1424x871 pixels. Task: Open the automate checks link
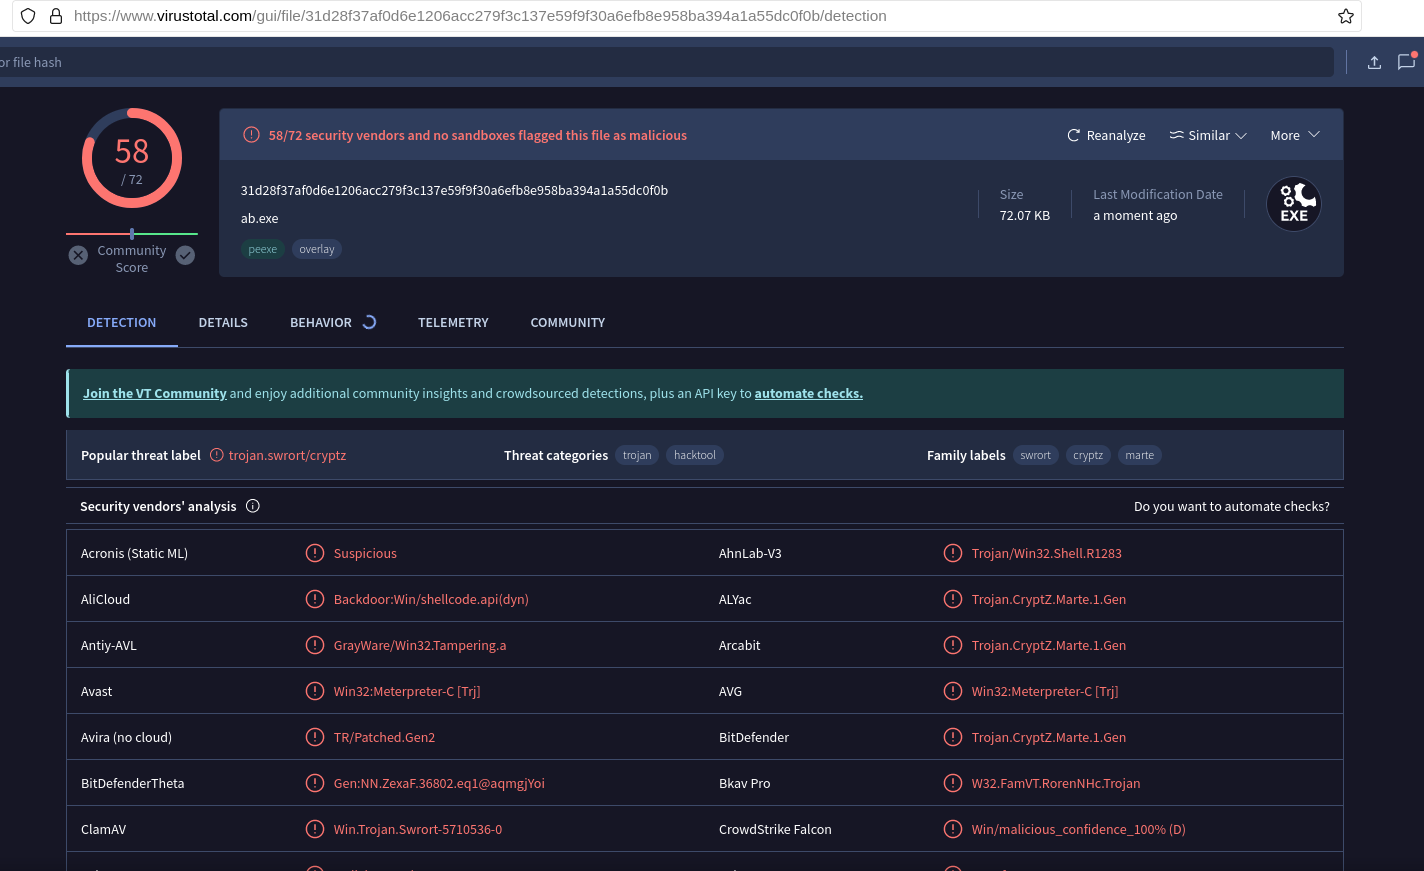click(808, 393)
